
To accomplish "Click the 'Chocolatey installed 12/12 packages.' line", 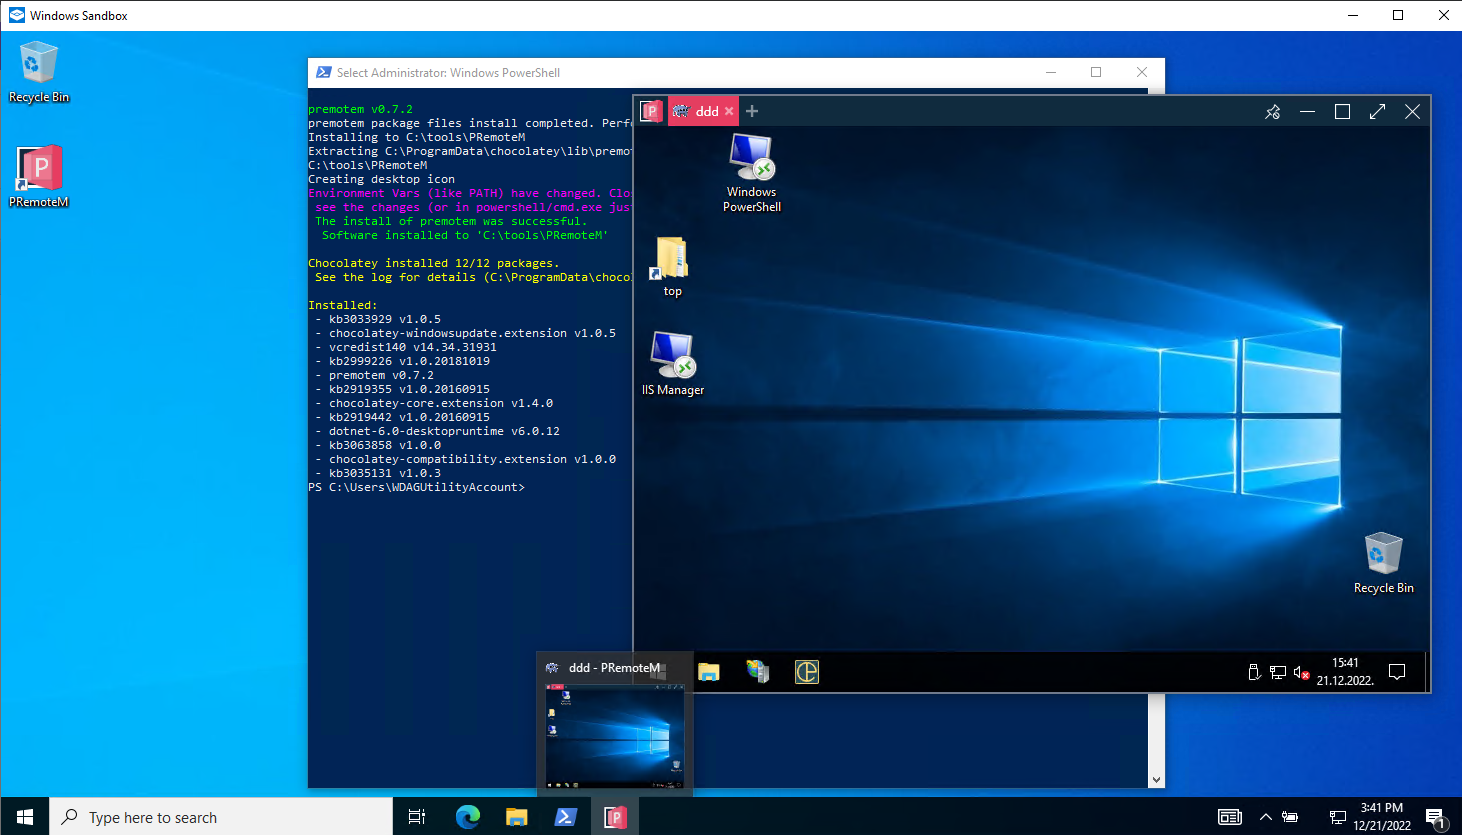I will click(x=434, y=263).
